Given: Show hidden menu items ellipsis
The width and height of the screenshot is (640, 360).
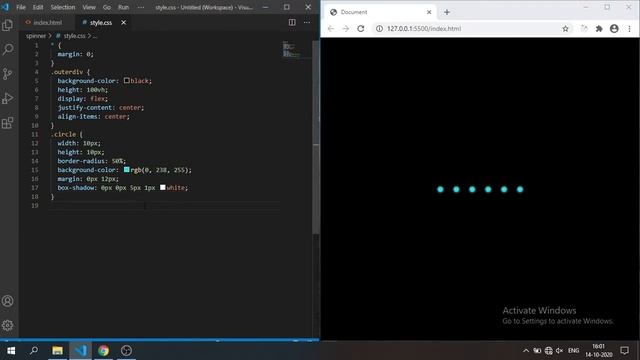Looking at the screenshot, I should [140, 7].
